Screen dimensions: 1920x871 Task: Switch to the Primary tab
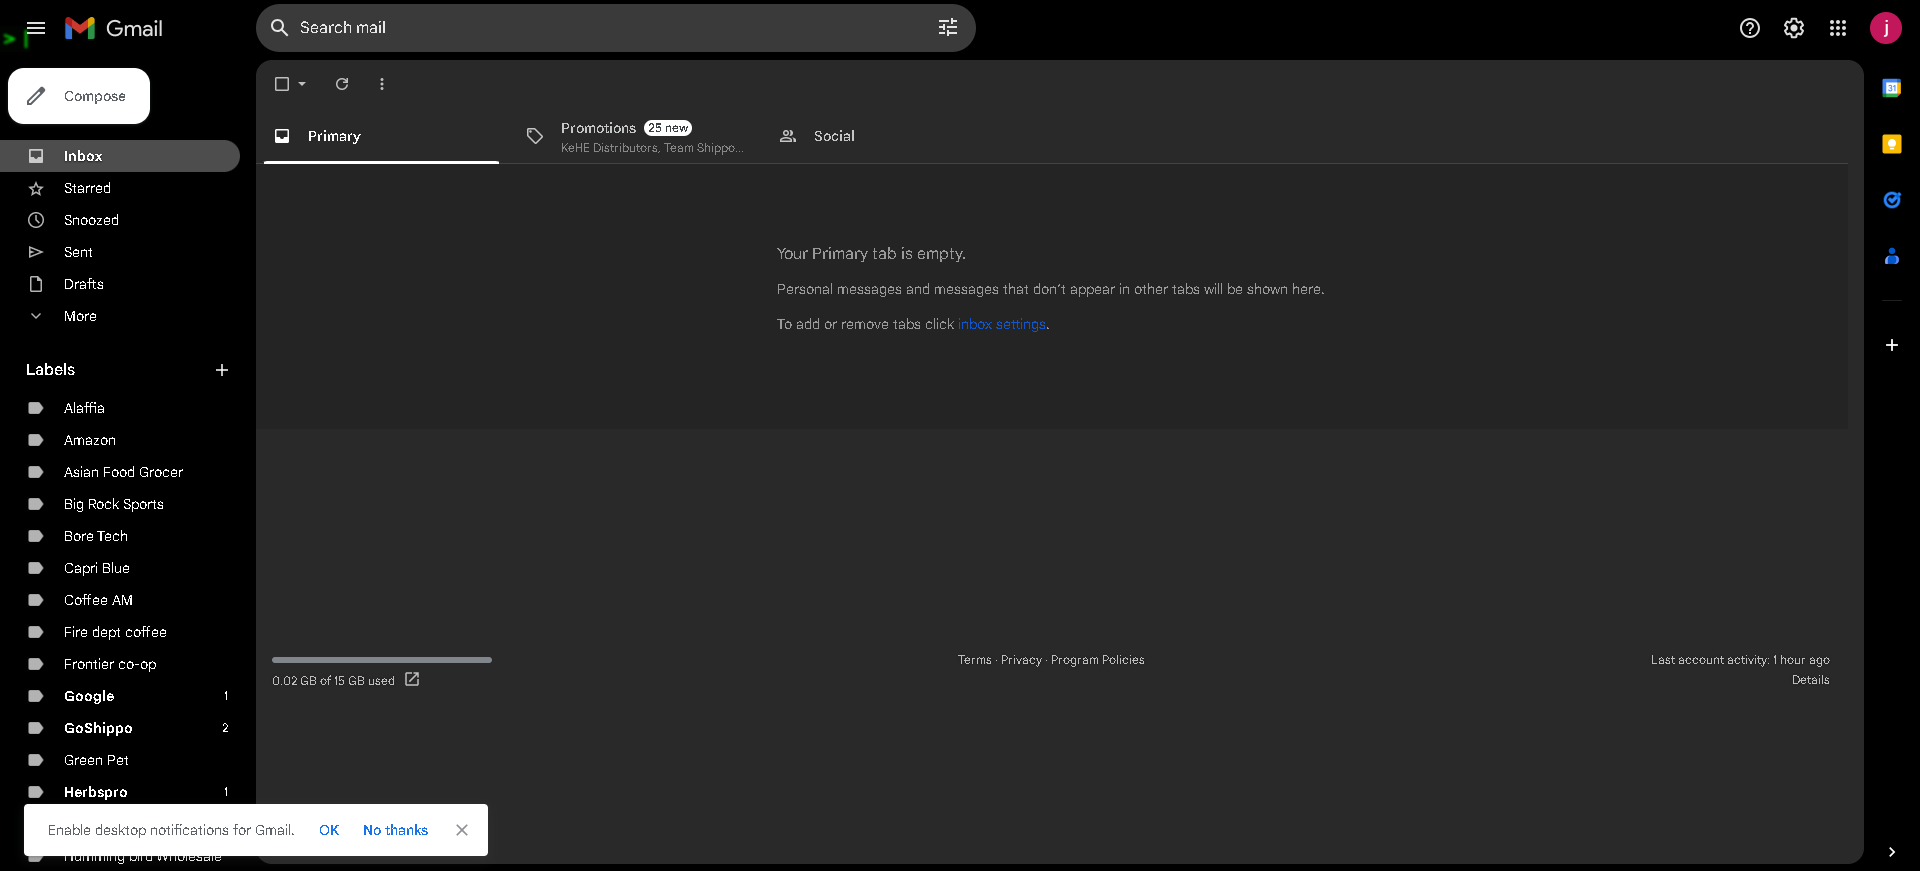pyautogui.click(x=381, y=136)
